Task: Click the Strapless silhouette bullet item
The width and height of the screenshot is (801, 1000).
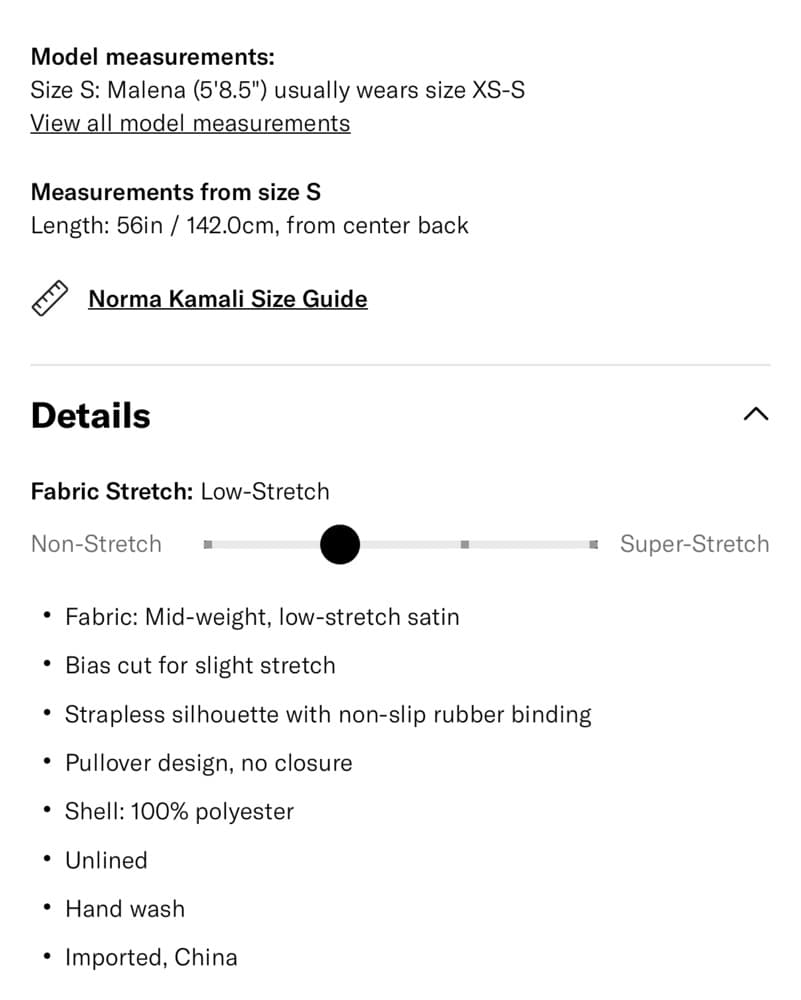Action: (328, 715)
